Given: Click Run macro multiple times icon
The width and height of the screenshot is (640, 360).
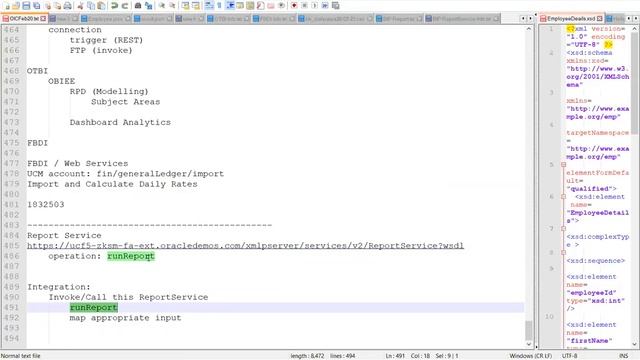Looking at the screenshot, I should point(325,6).
